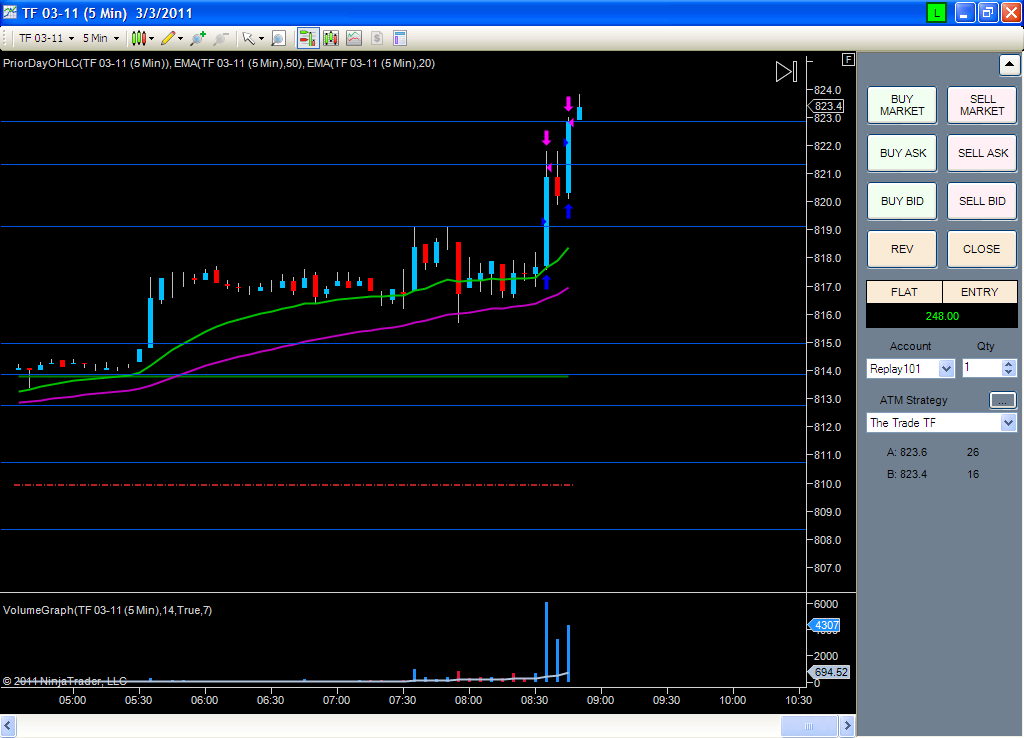The width and height of the screenshot is (1024, 738).
Task: Click the REV reverse position button
Action: tap(902, 249)
